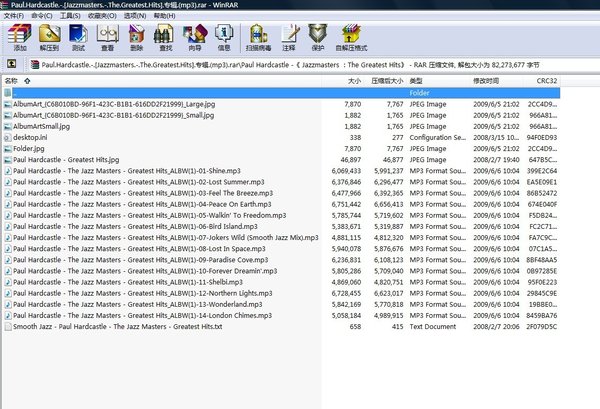Select the 10-Forever Dreamin'.mp3 file

tap(145, 270)
